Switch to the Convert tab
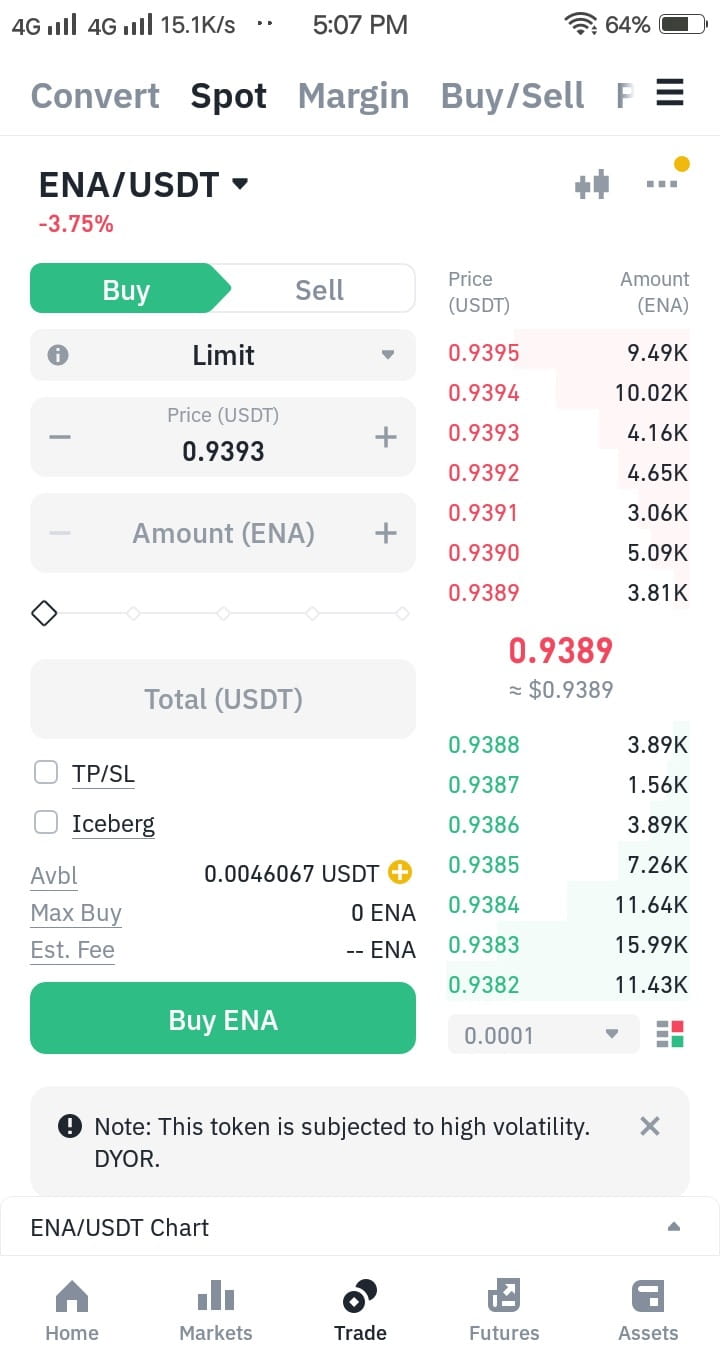 point(95,96)
